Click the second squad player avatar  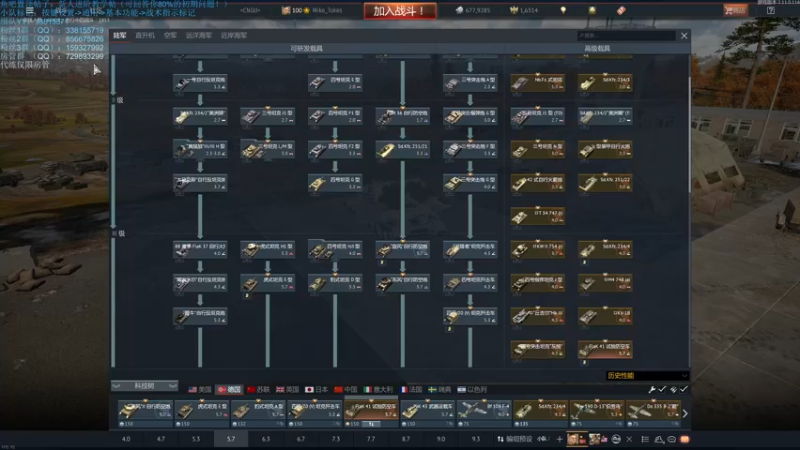[x=595, y=439]
